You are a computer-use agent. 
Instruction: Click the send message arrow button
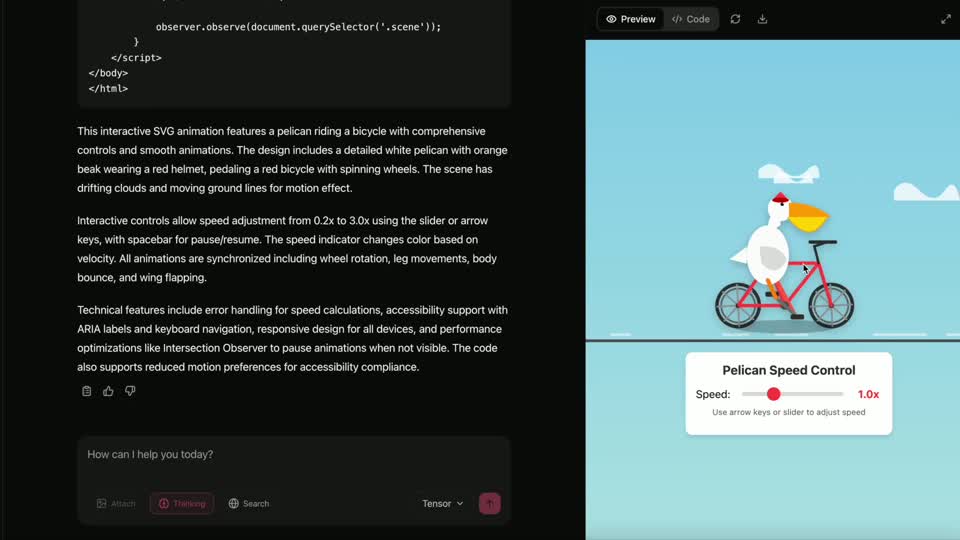click(x=489, y=503)
